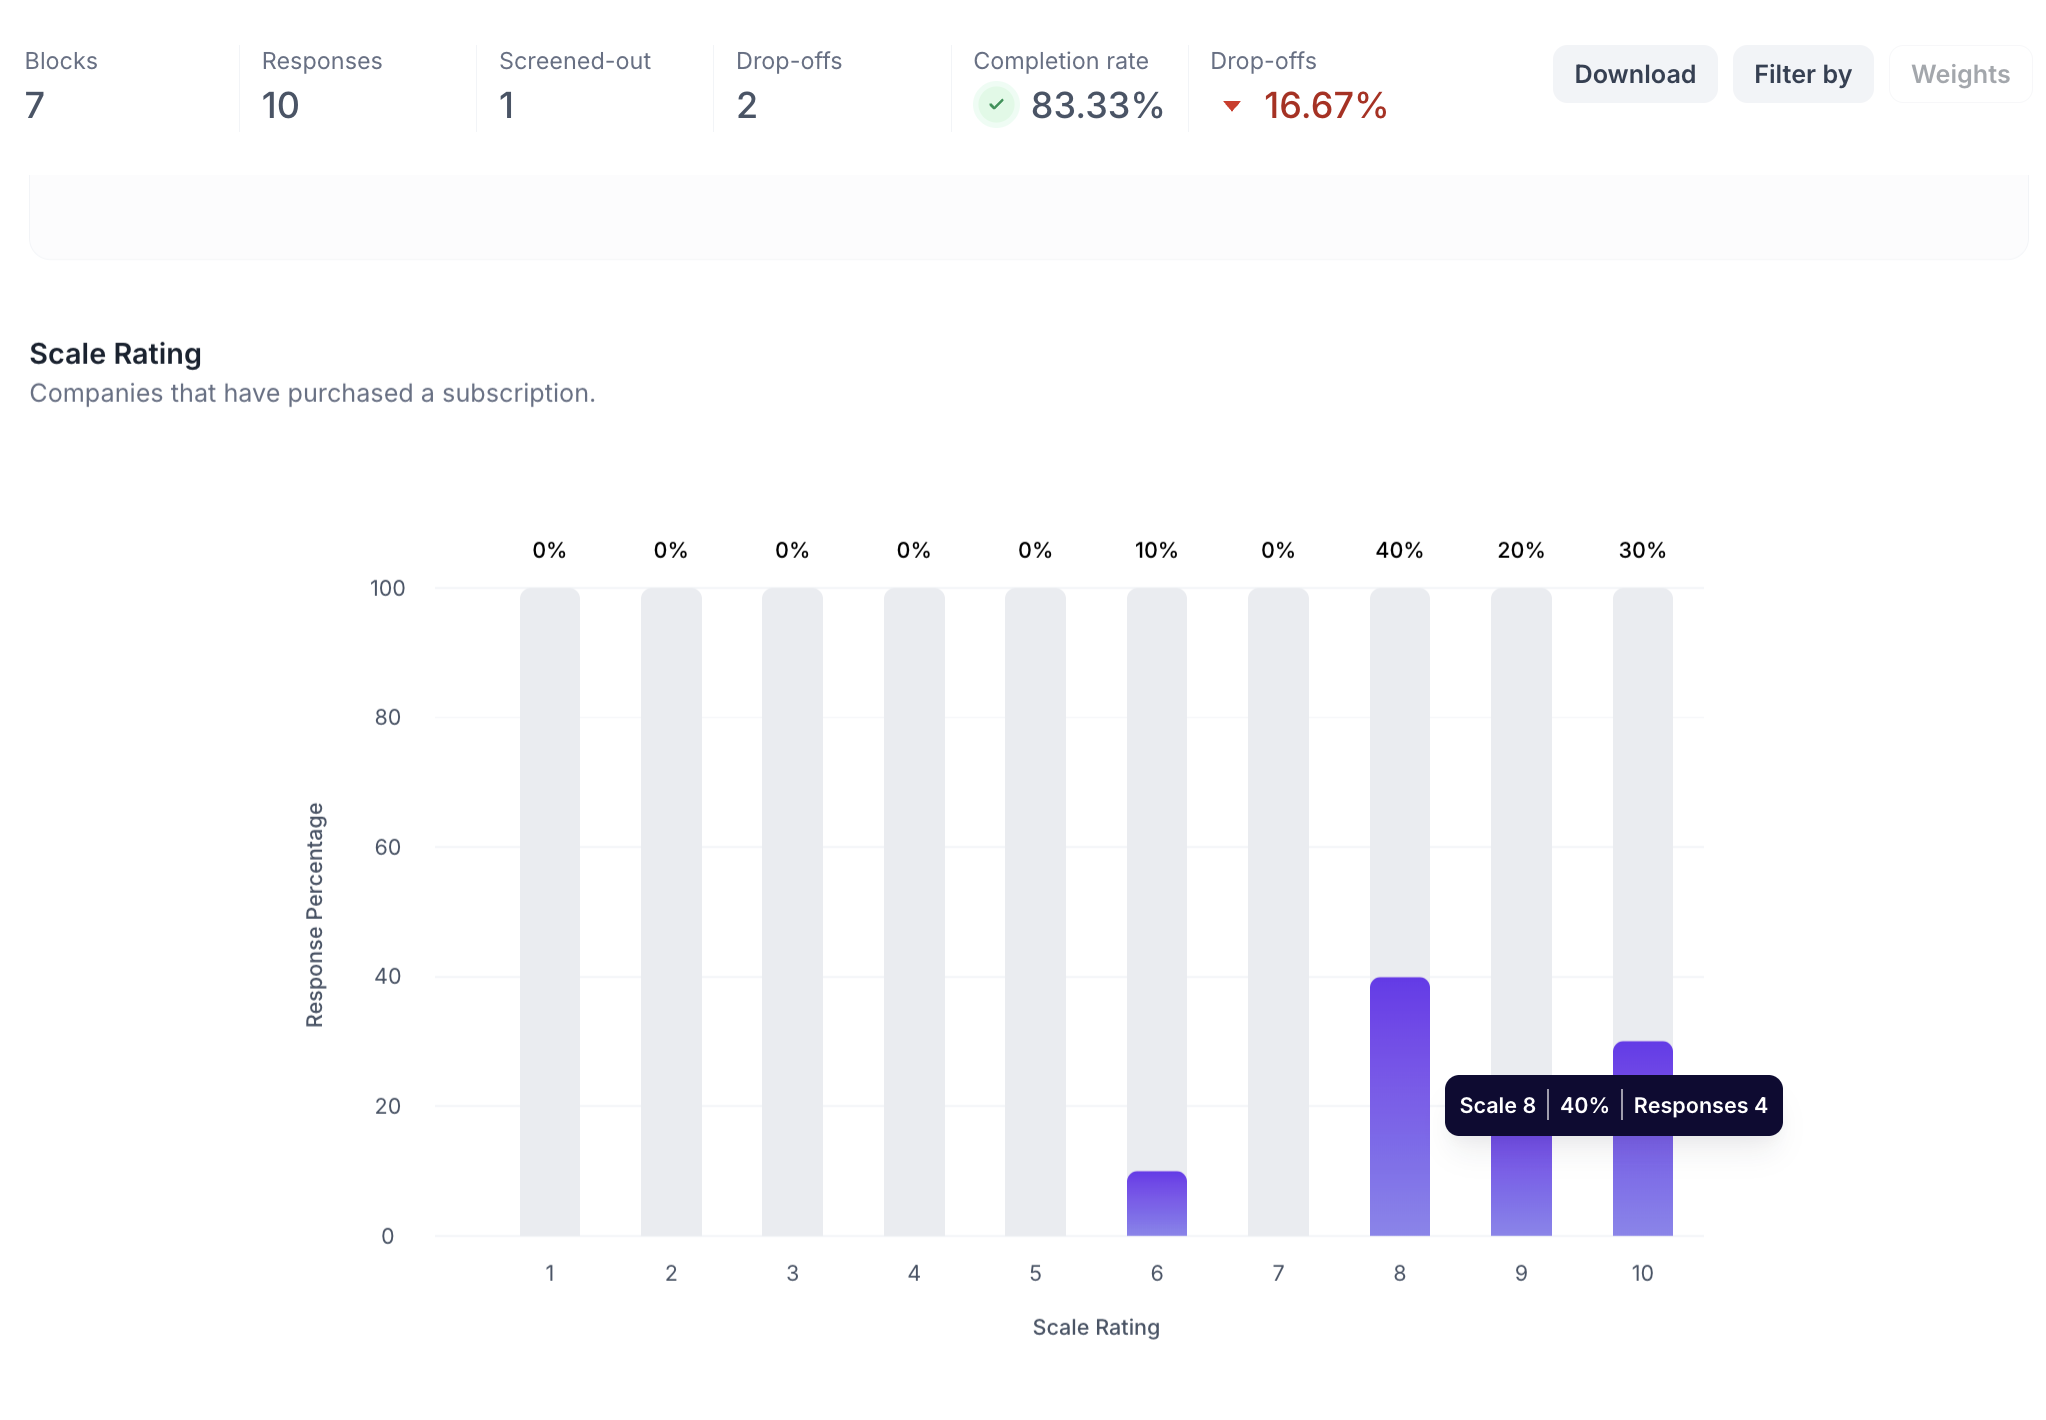The width and height of the screenshot is (2046, 1420).
Task: Click the purple bar for rating 9
Action: [1520, 1185]
